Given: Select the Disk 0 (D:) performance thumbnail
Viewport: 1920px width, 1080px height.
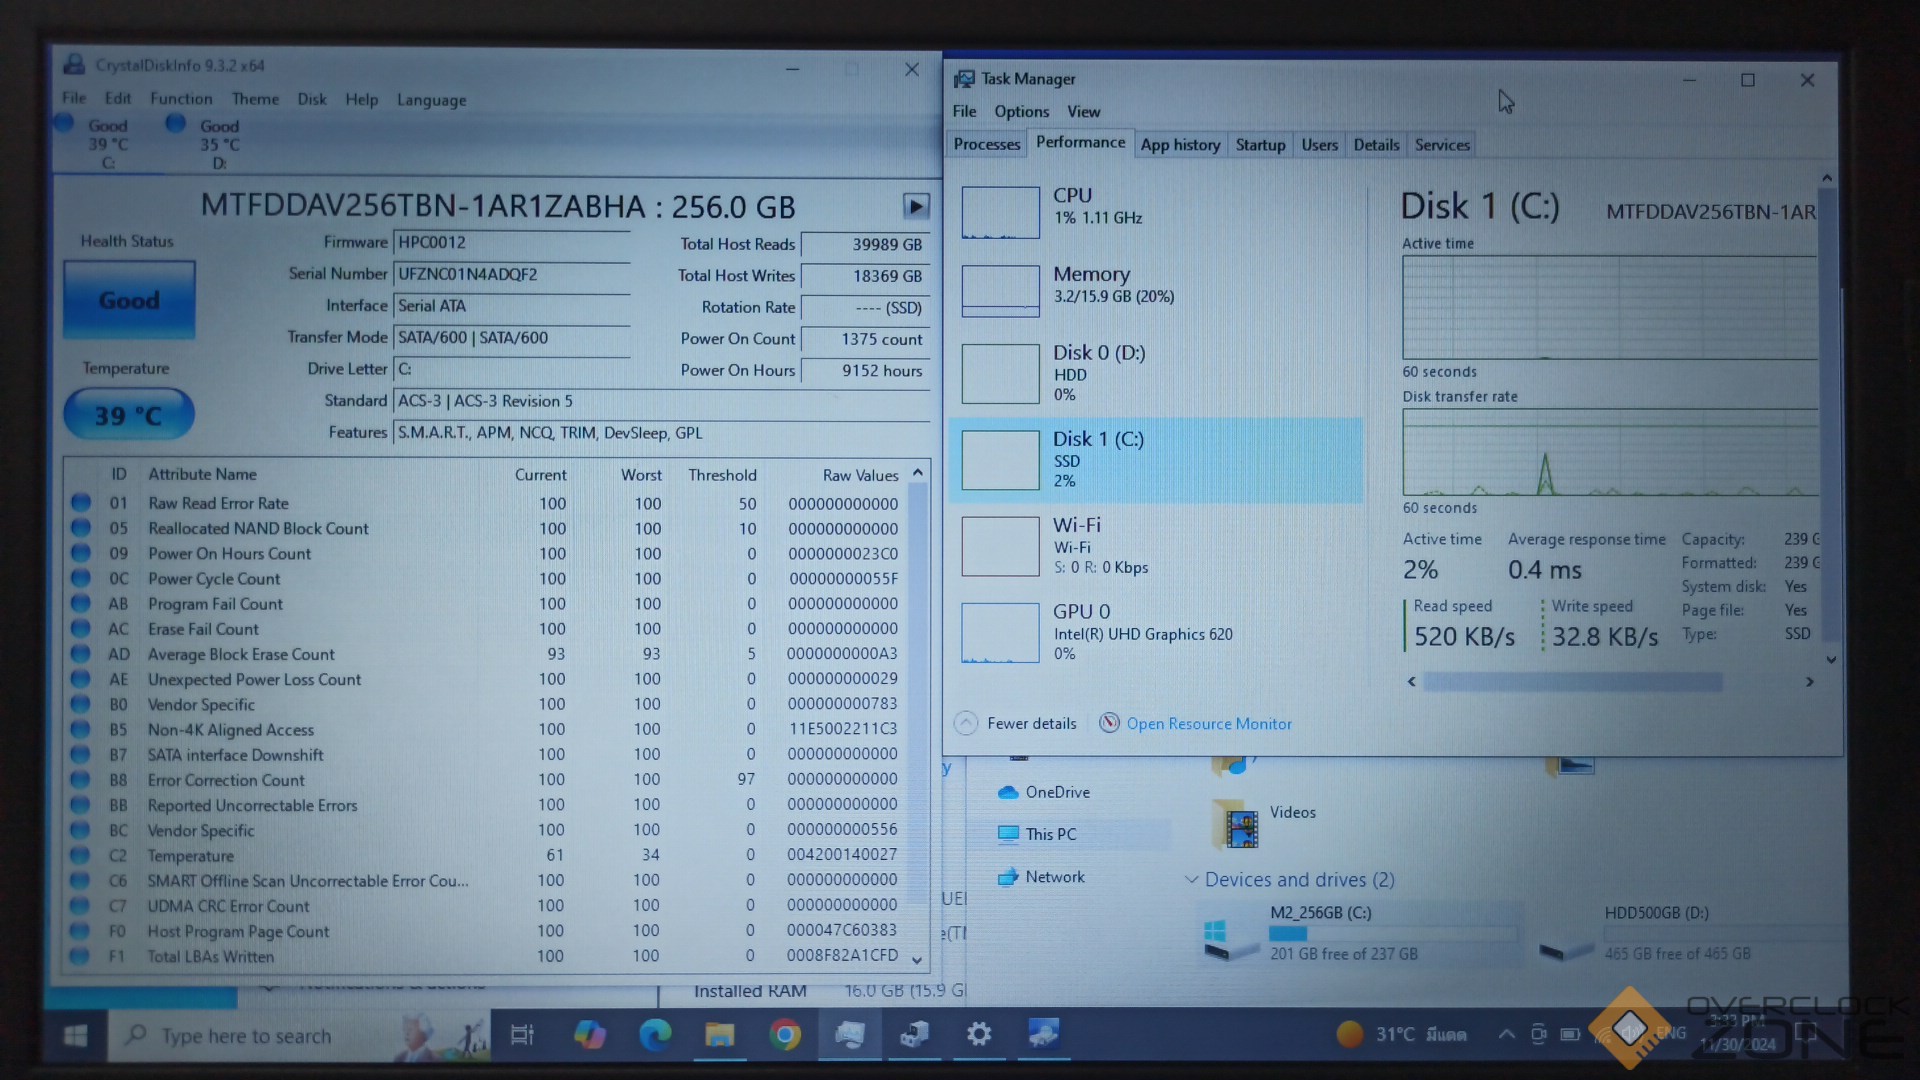Looking at the screenshot, I should tap(1000, 373).
